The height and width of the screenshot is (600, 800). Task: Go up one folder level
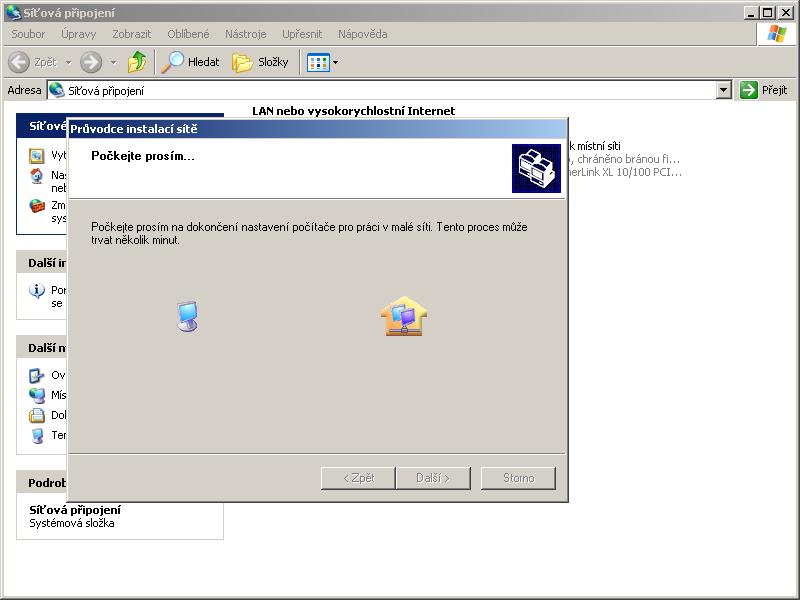(x=137, y=62)
